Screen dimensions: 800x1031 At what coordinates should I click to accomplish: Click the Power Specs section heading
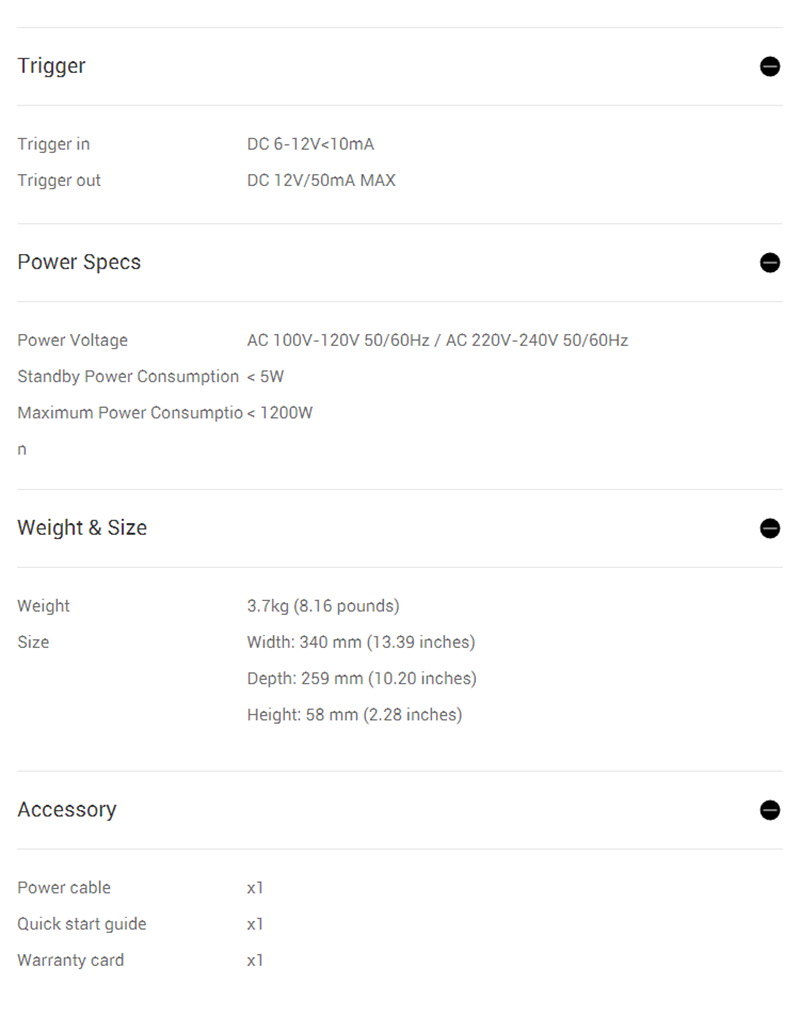(x=79, y=262)
